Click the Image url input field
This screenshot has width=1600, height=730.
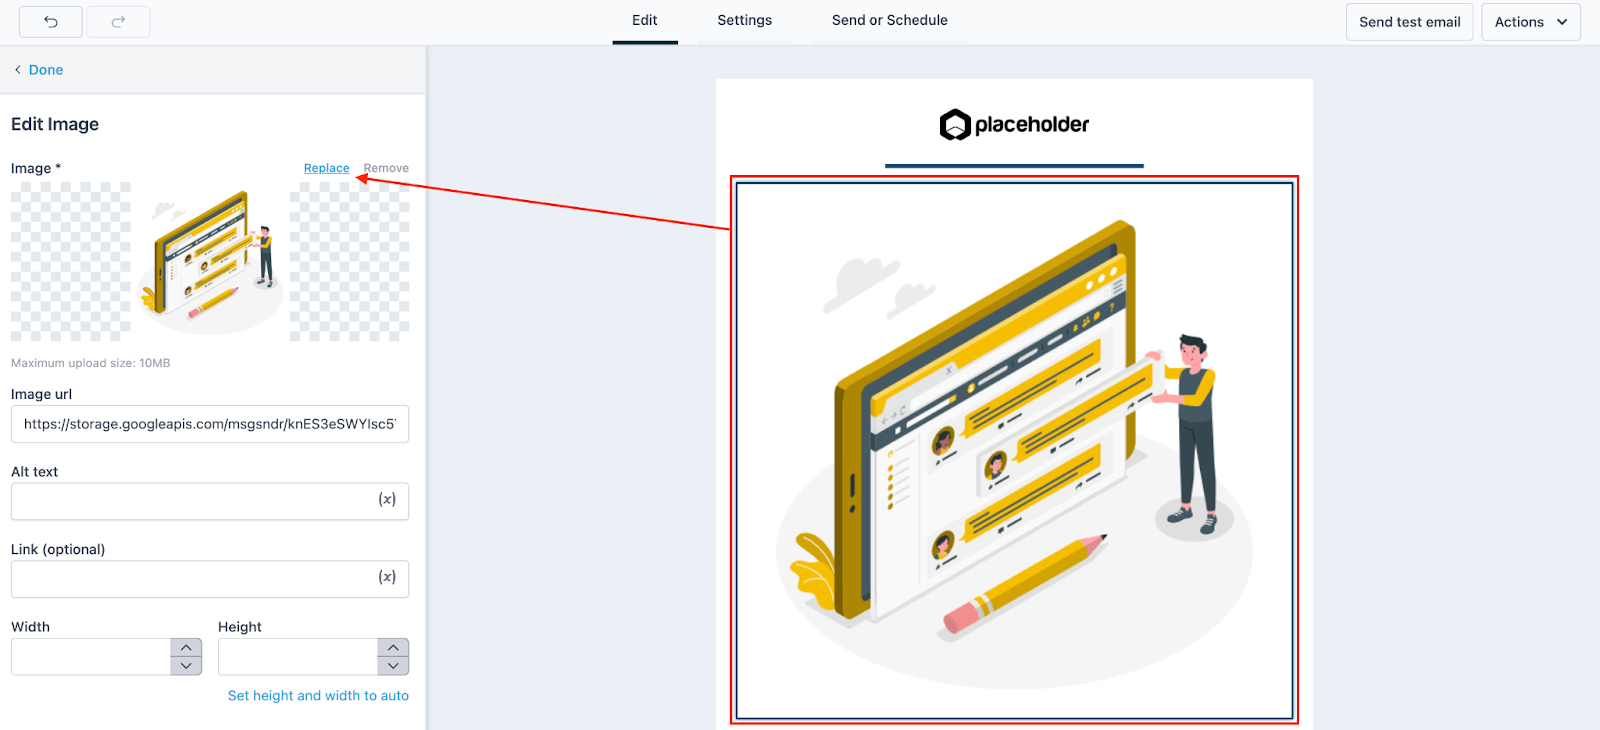point(209,424)
